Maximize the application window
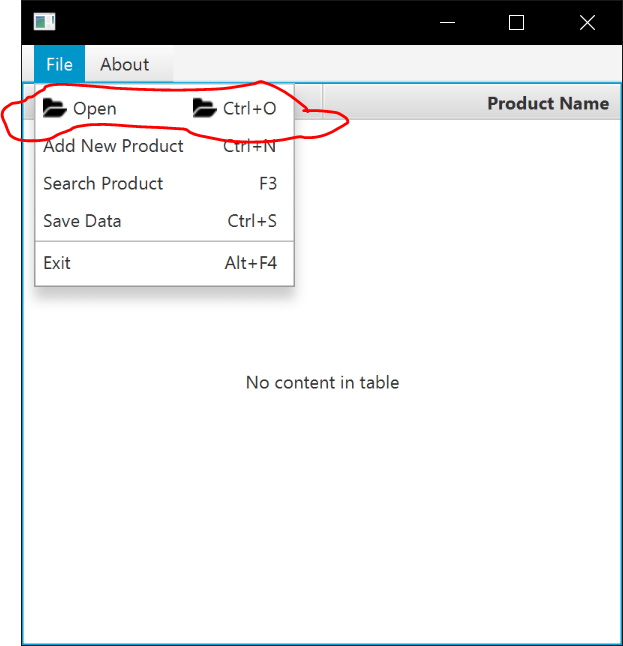This screenshot has width=623, height=646. coord(516,22)
